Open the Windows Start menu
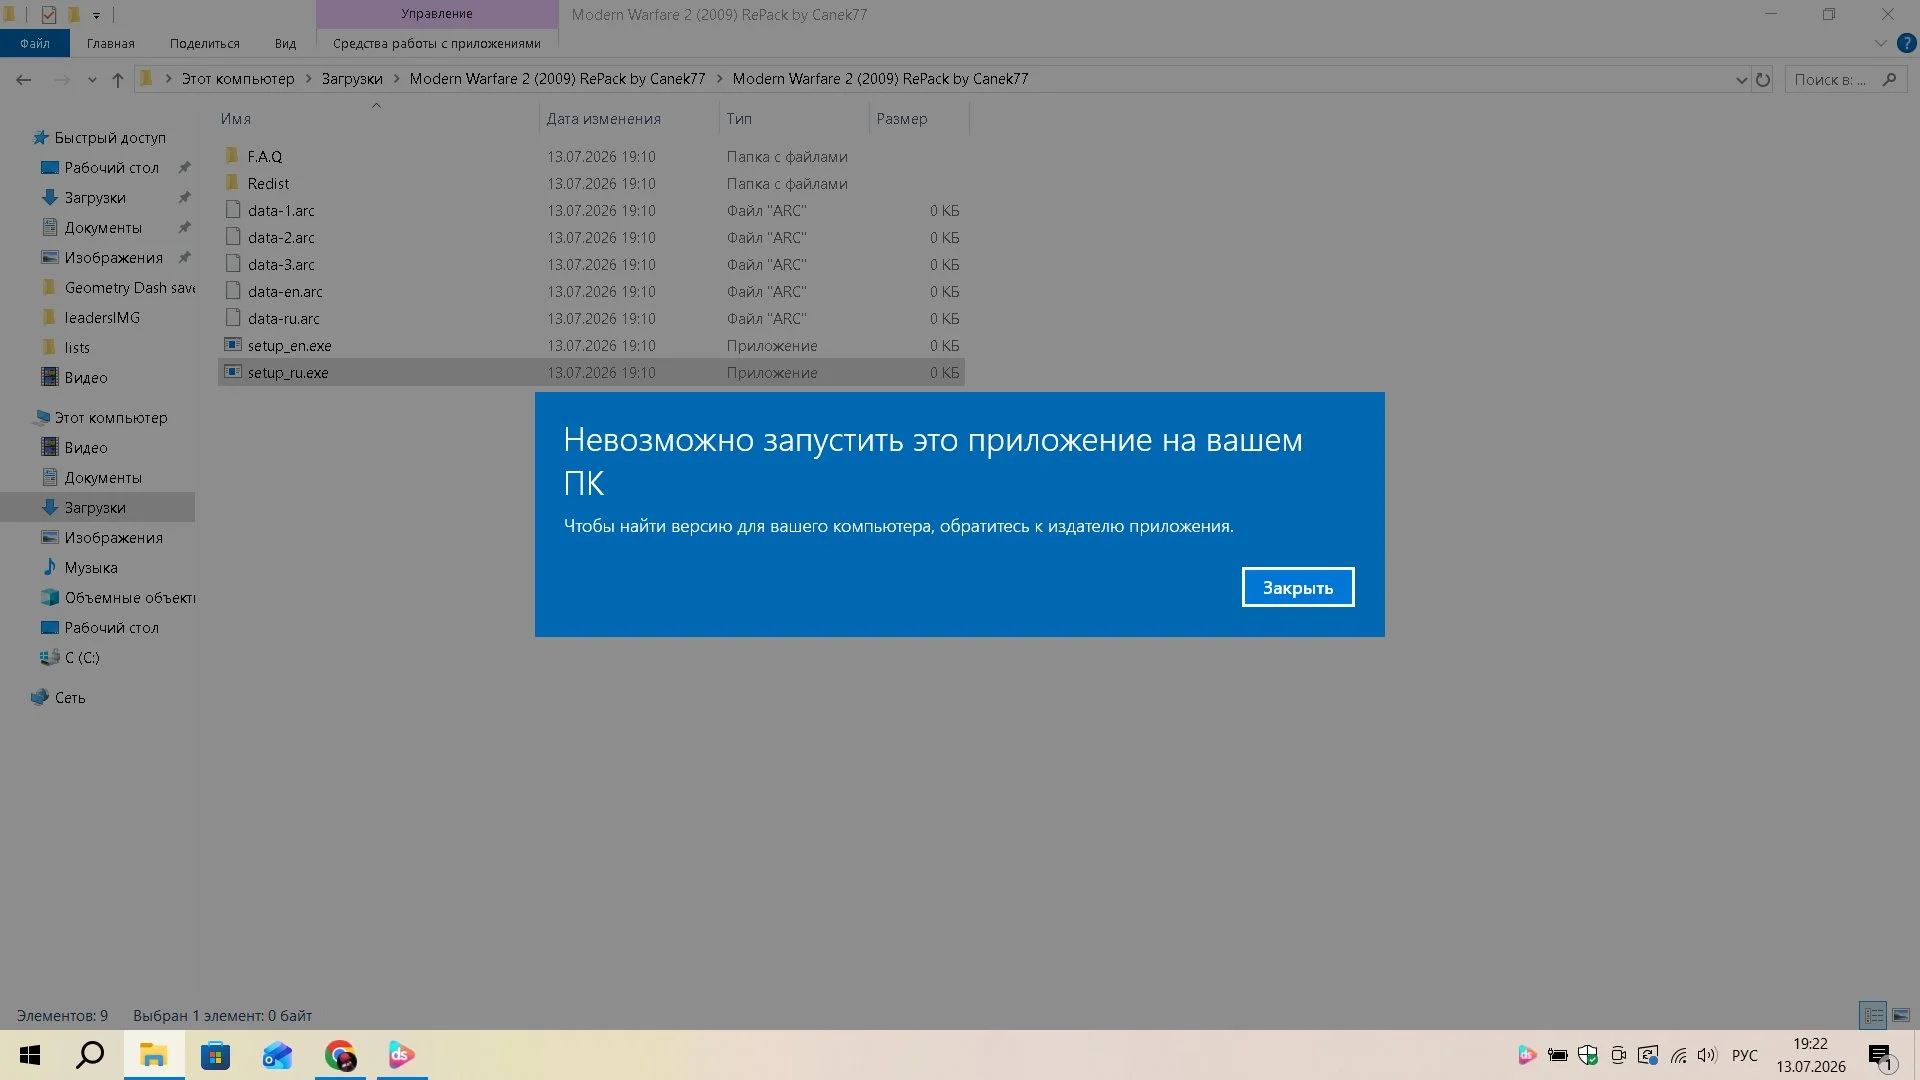1920x1080 pixels. click(30, 1055)
